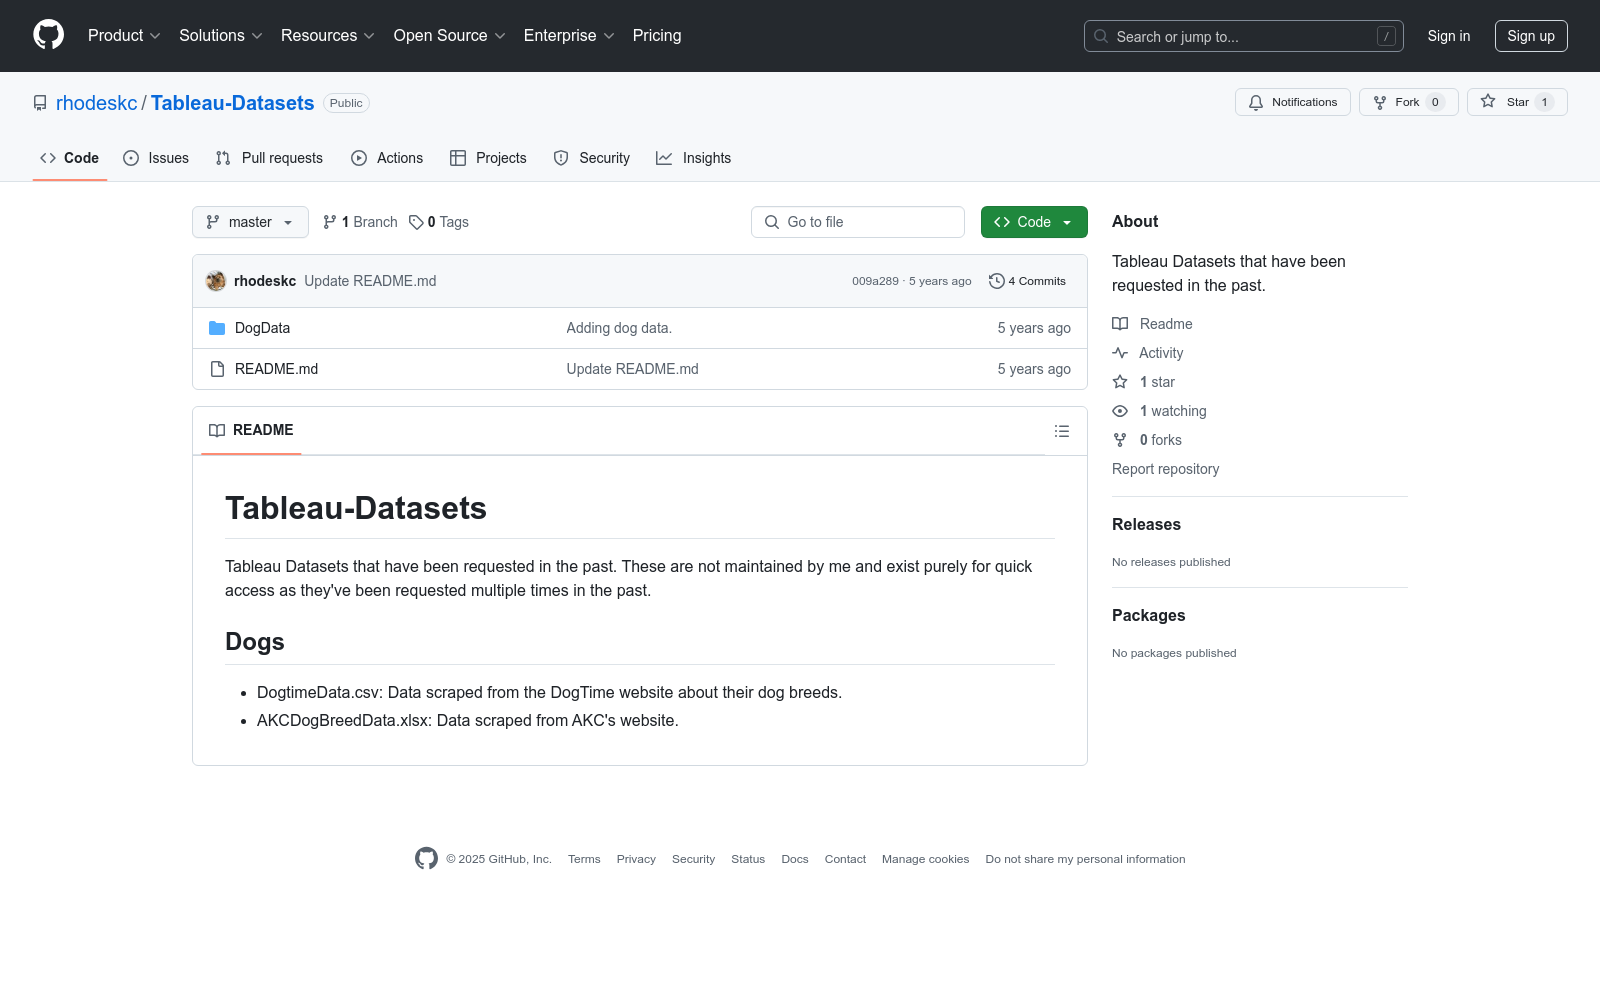Open the Pricing link

(657, 35)
